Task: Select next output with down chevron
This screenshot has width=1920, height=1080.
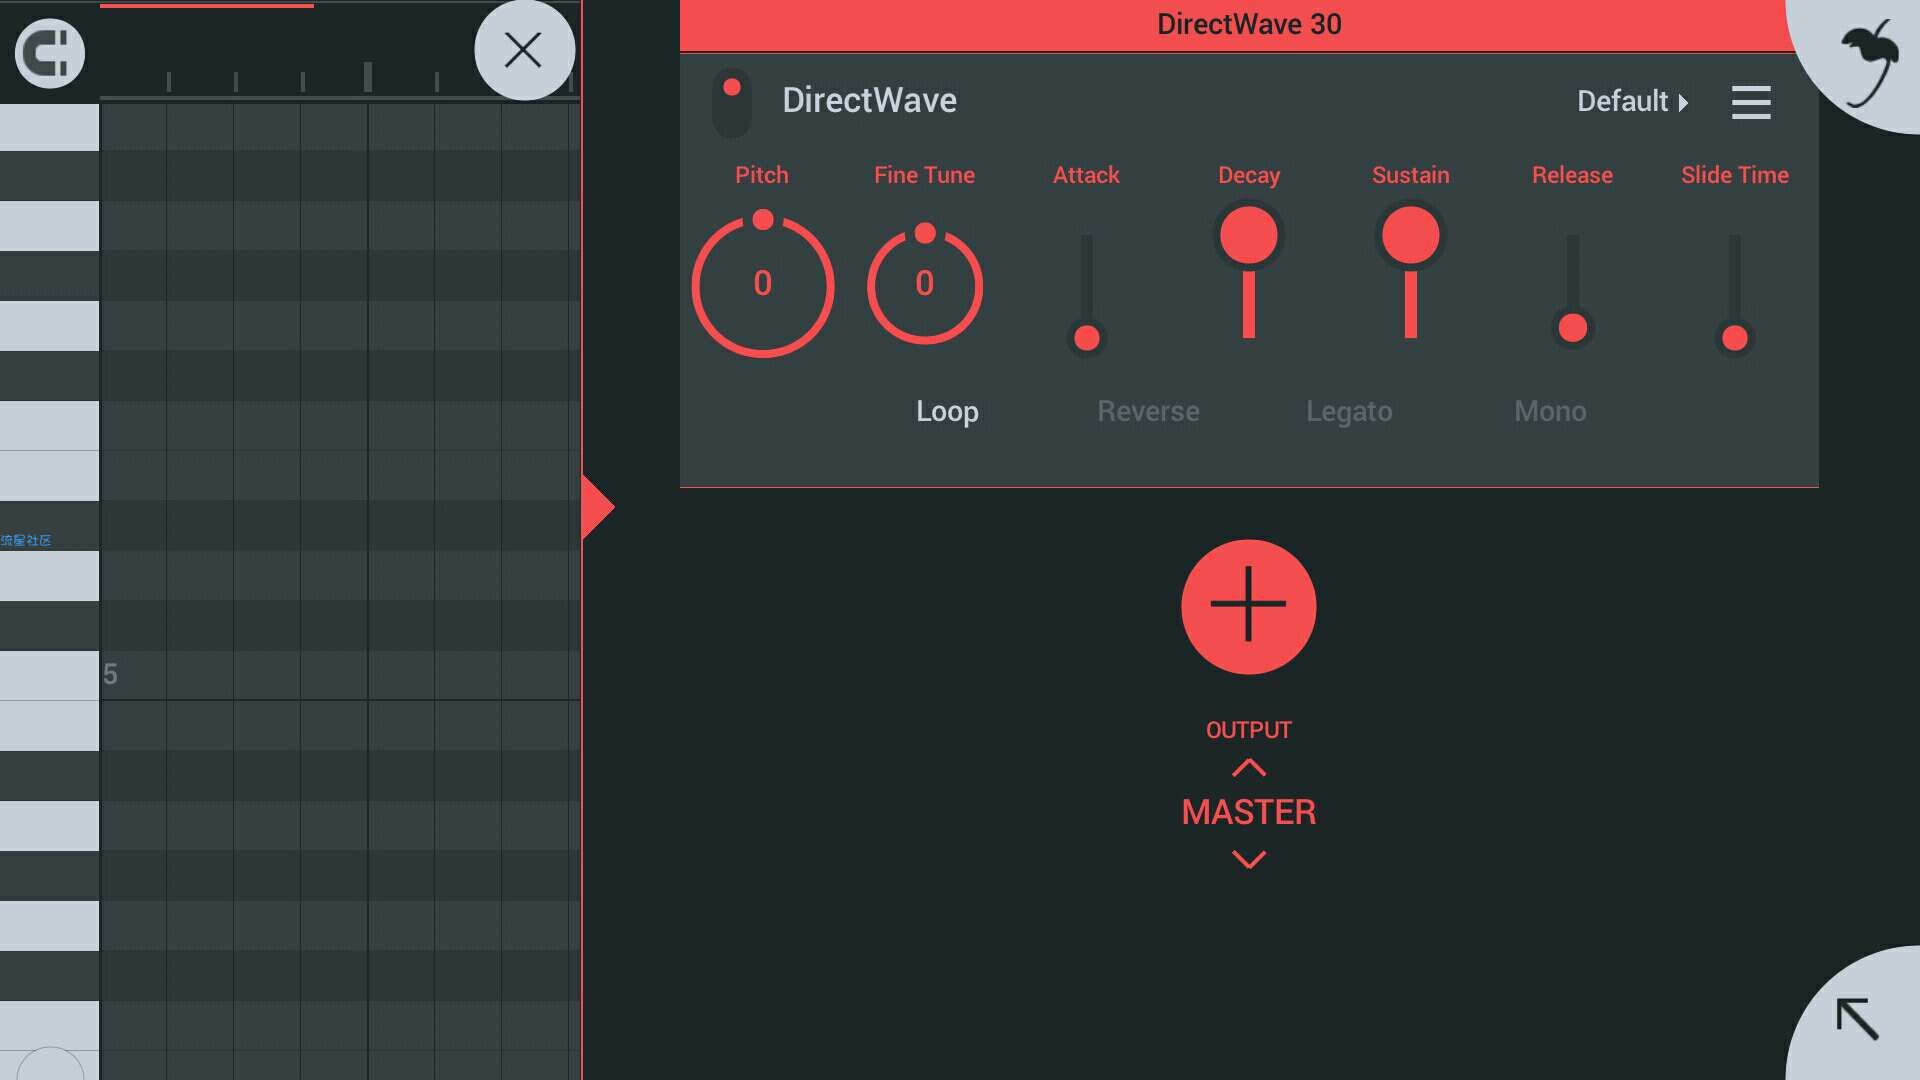Action: click(1249, 859)
